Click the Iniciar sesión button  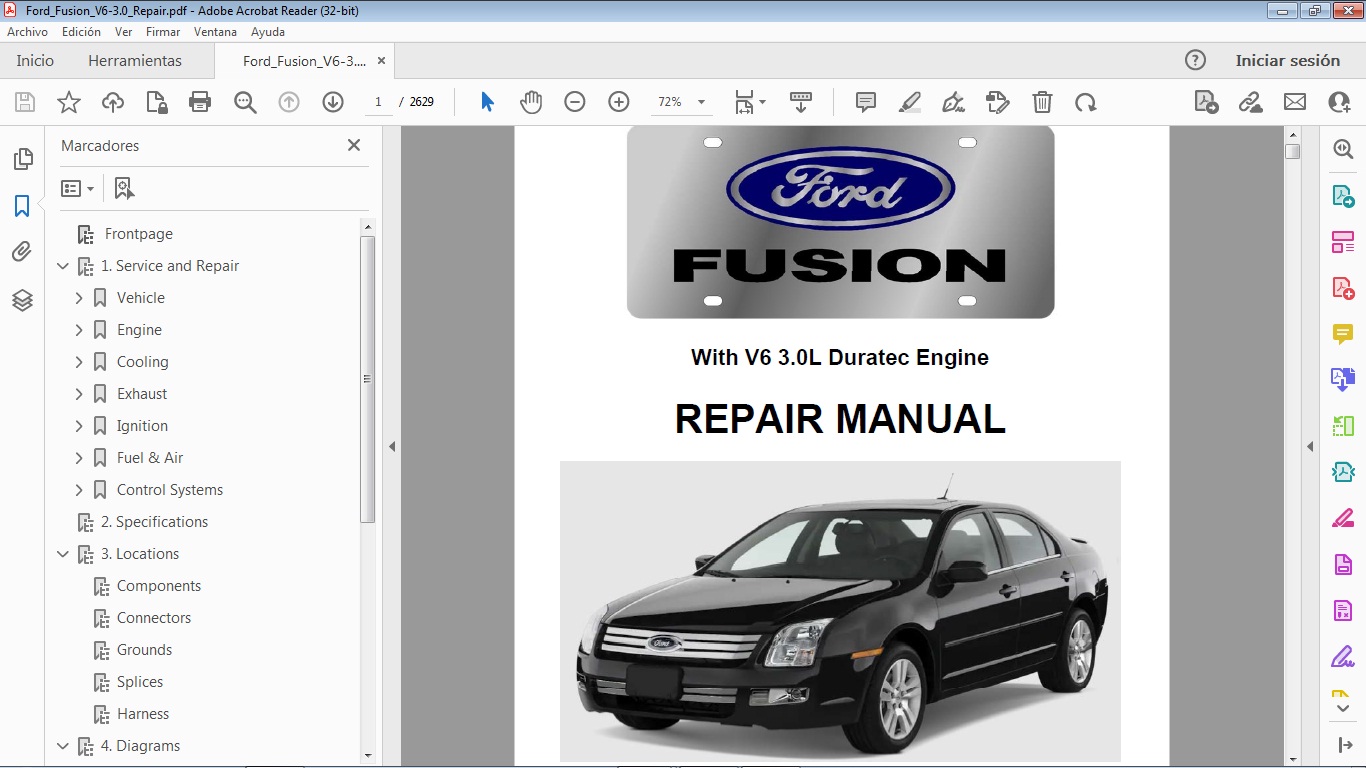(x=1289, y=60)
